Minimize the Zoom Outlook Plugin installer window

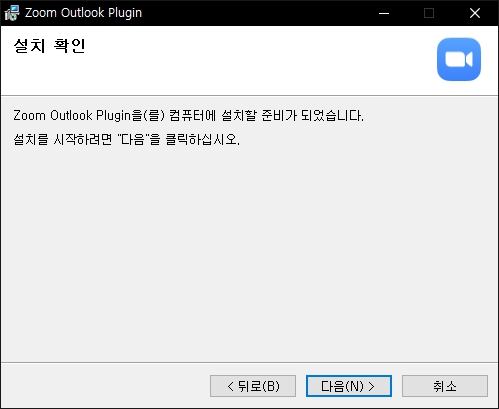[384, 13]
